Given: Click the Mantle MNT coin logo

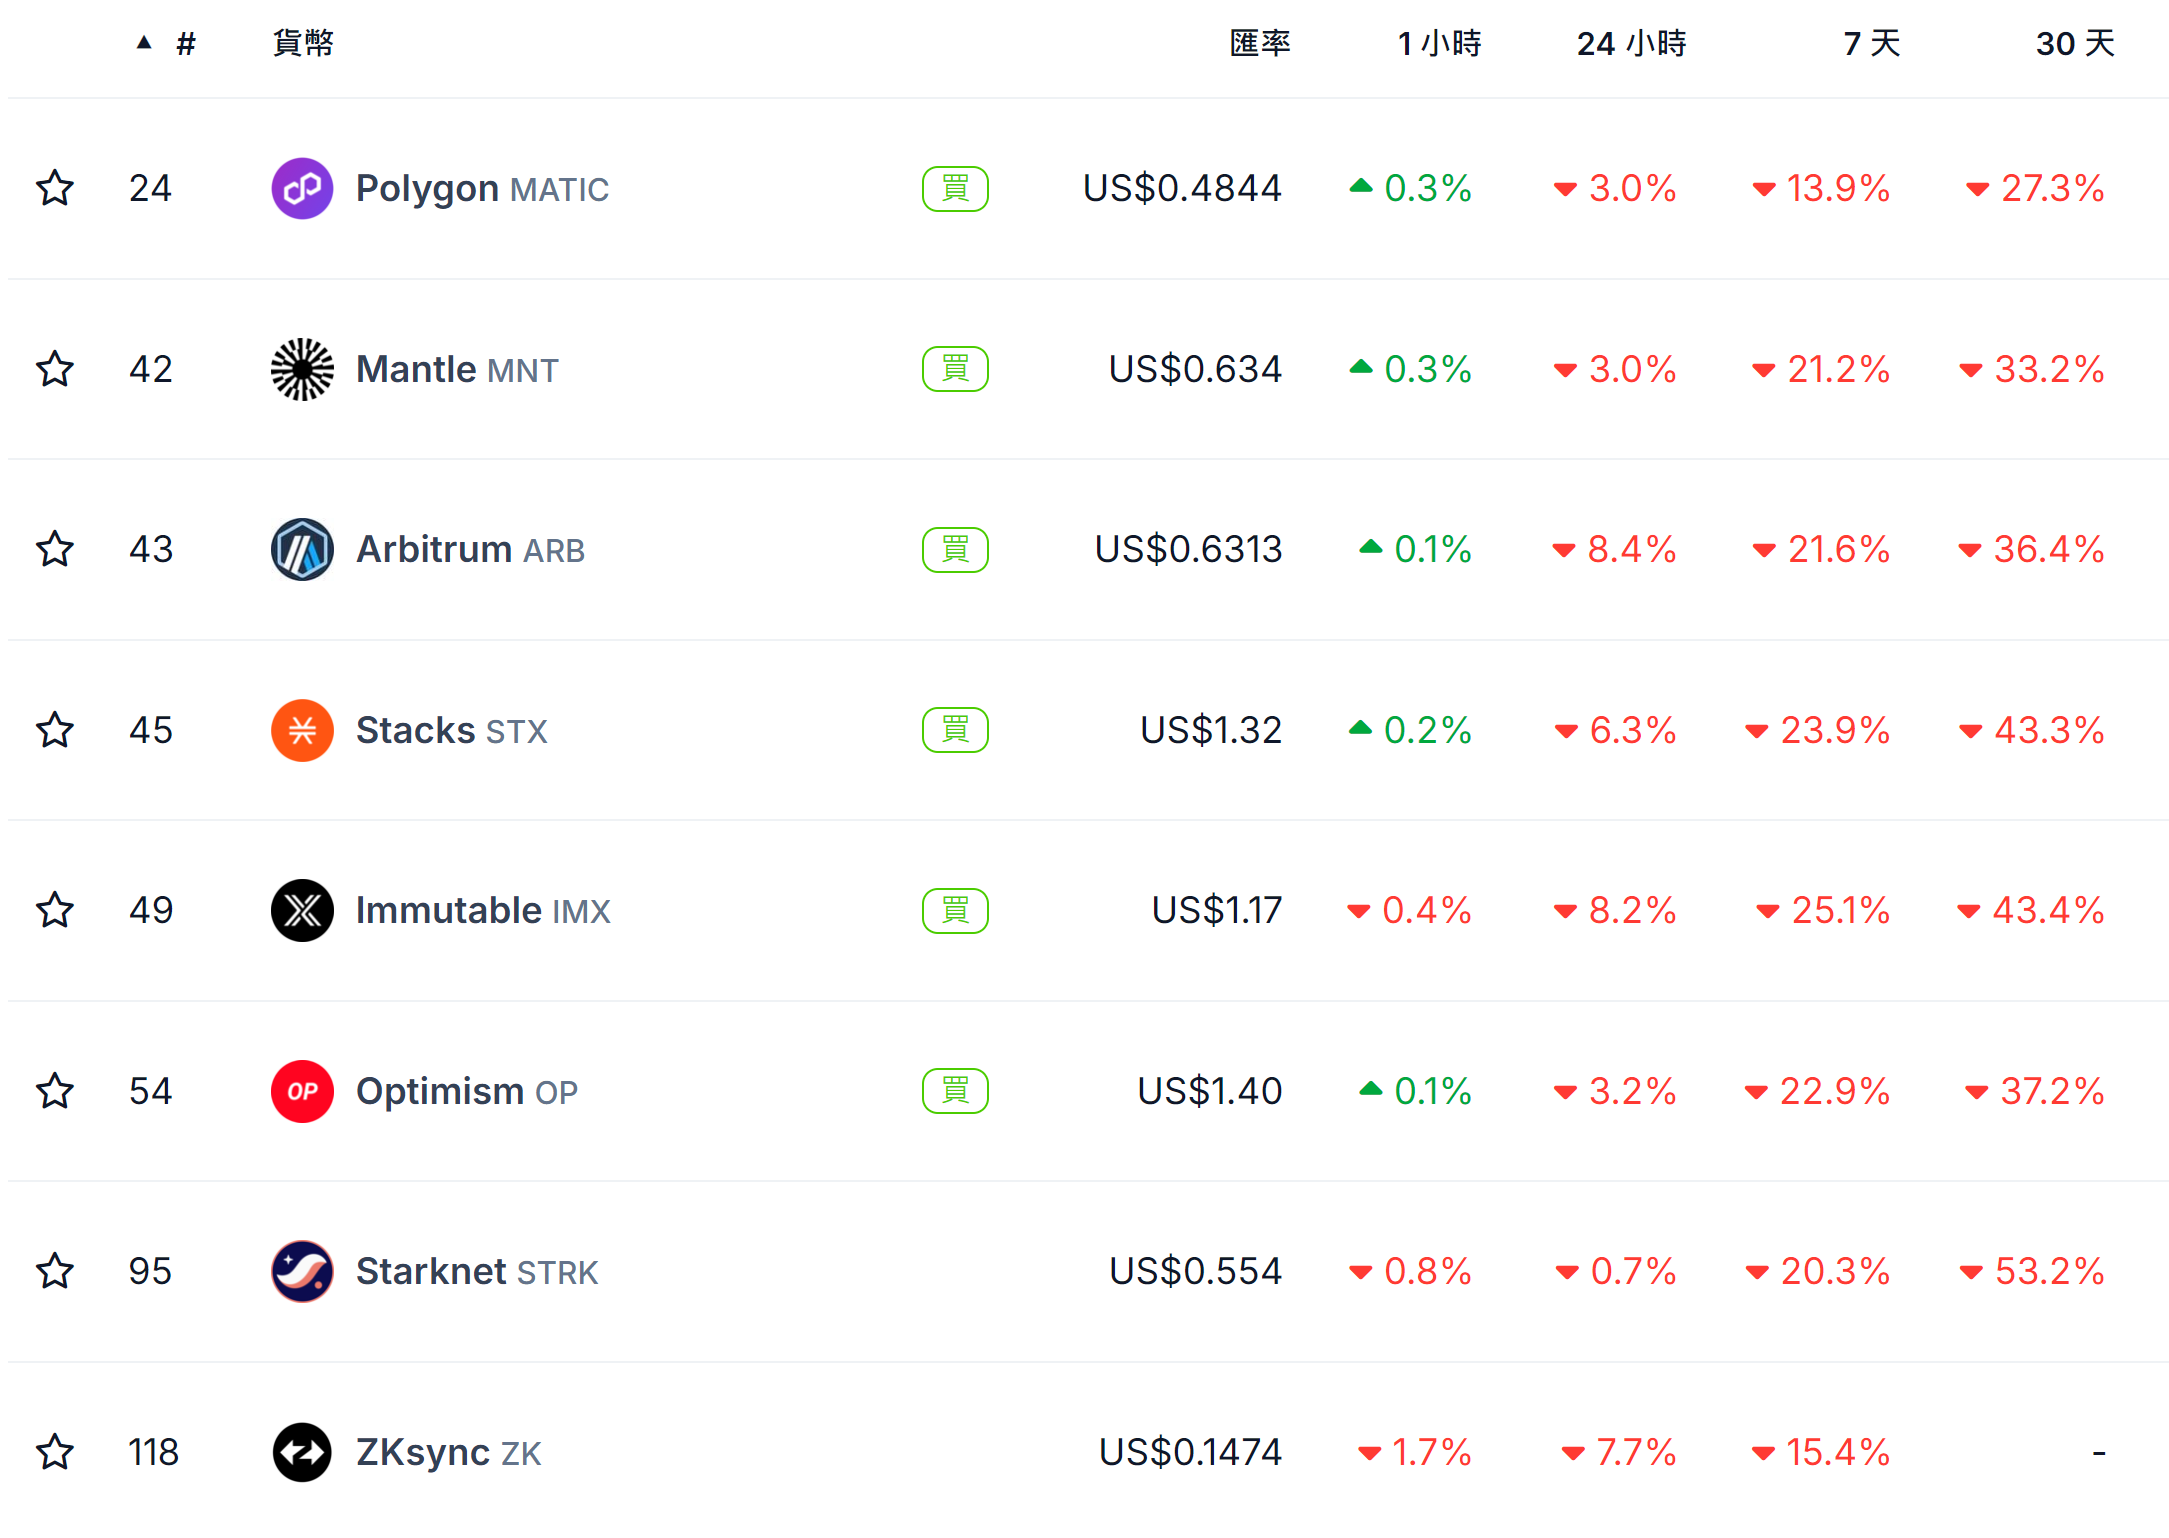Looking at the screenshot, I should (x=302, y=369).
